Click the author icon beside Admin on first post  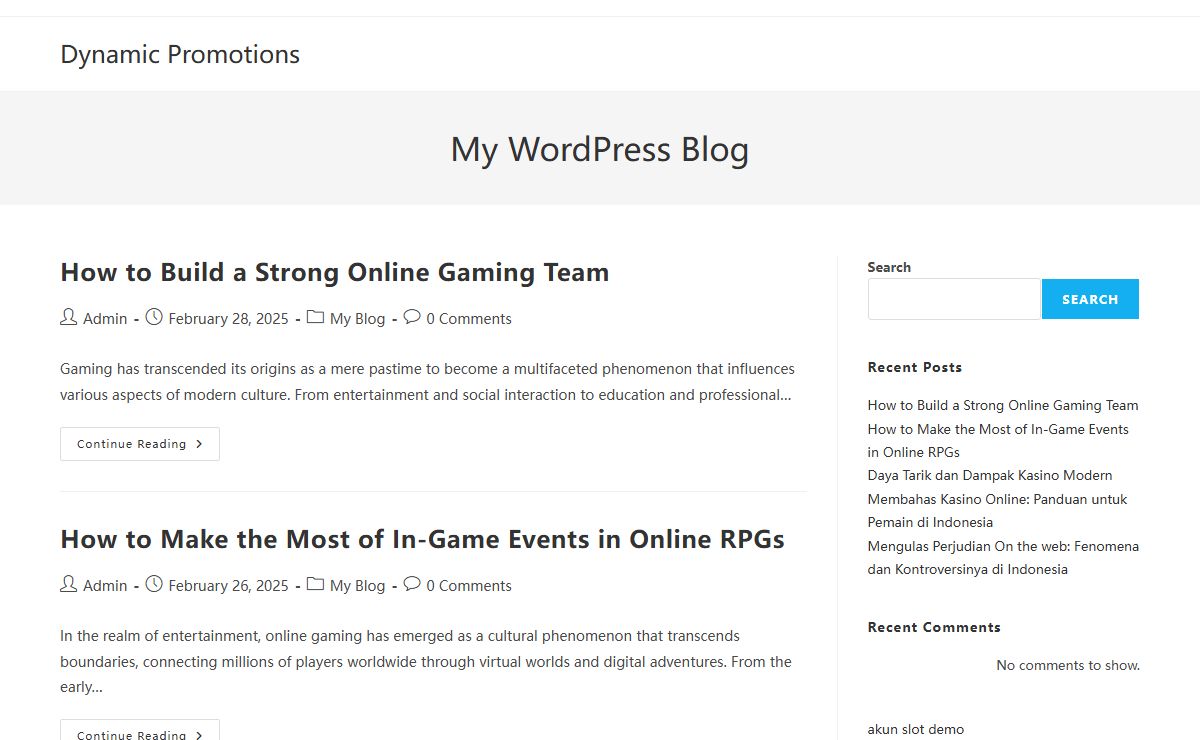click(68, 318)
